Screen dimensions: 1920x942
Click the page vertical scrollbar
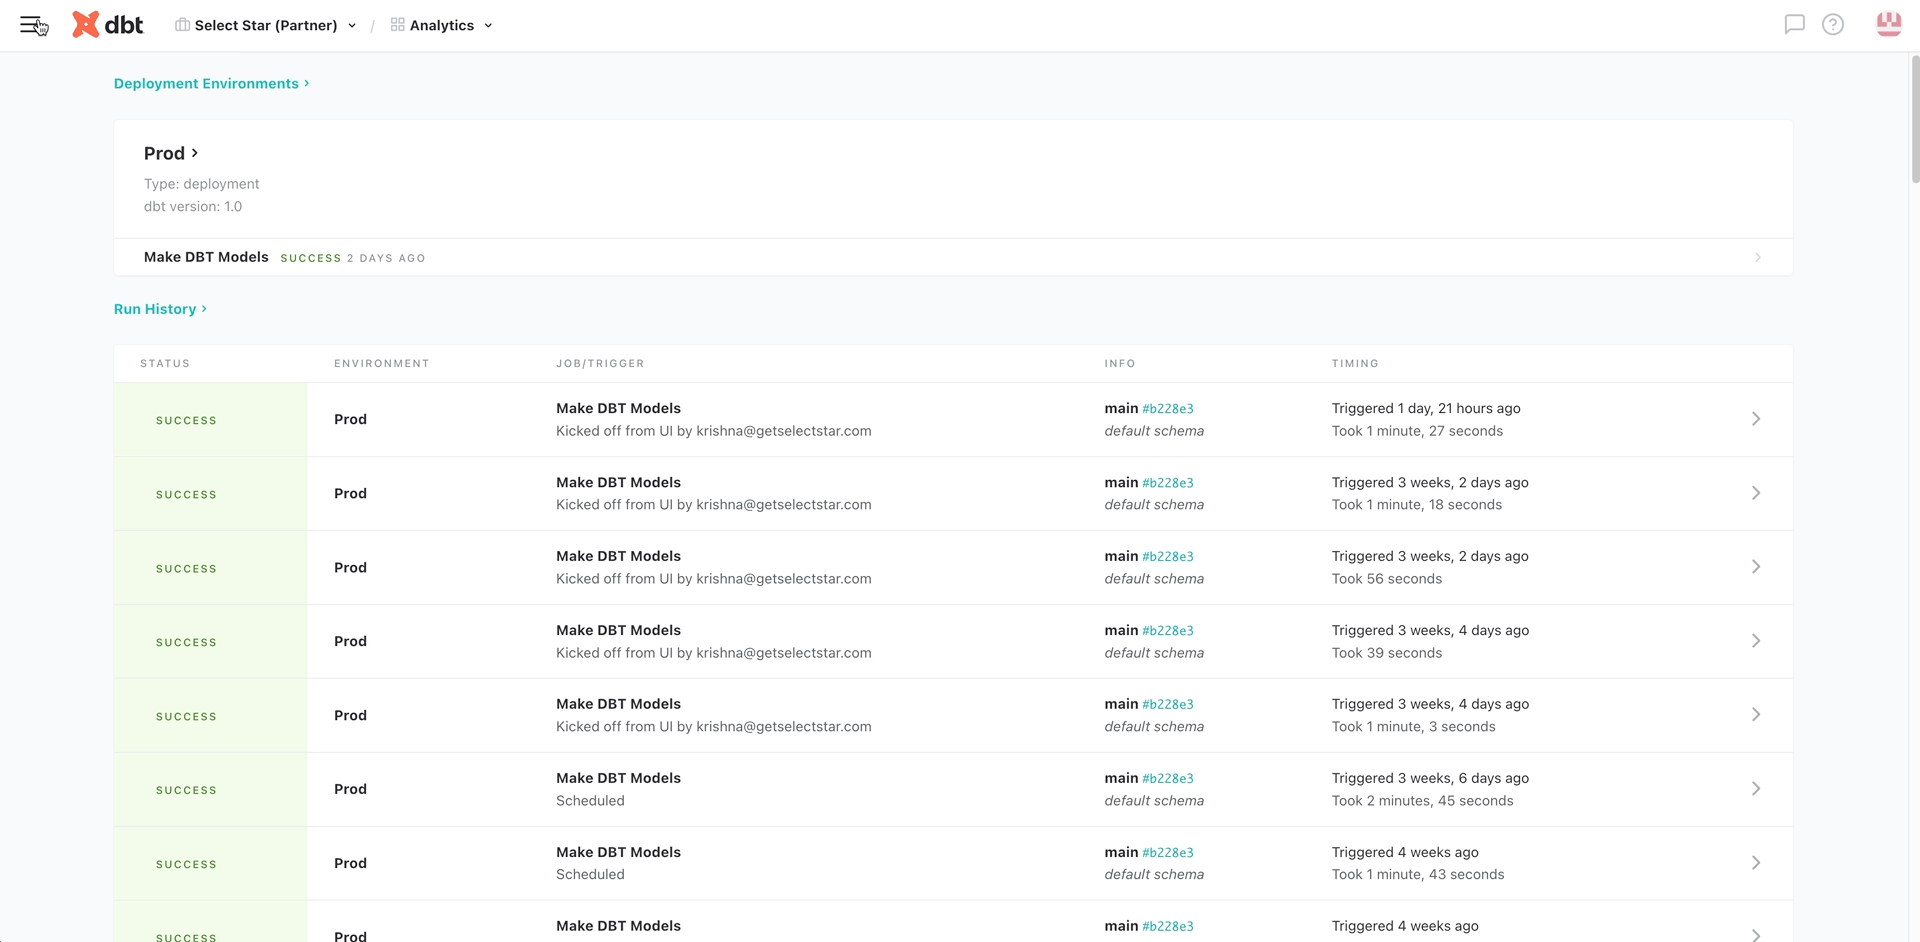1914,120
